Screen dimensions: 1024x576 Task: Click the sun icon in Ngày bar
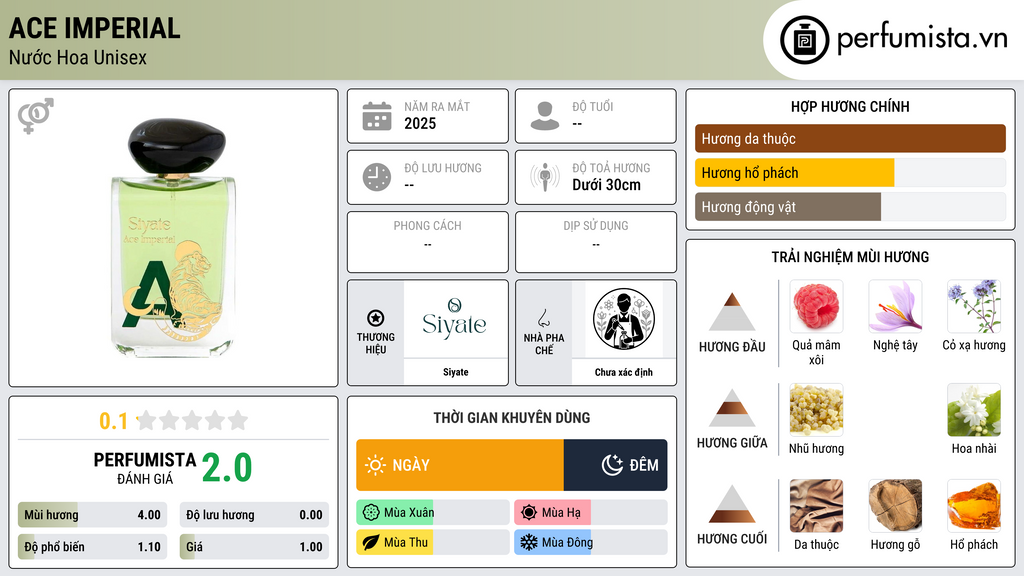(x=375, y=465)
